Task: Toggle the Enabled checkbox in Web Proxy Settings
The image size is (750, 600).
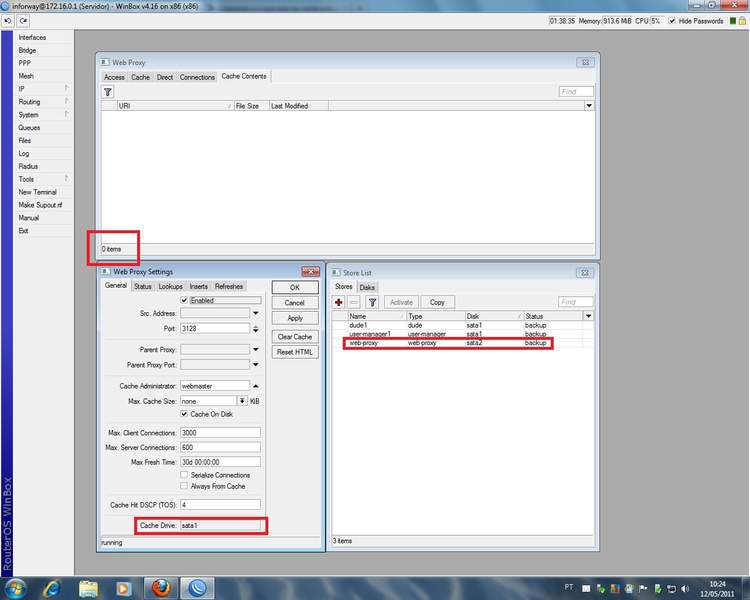Action: tap(184, 300)
